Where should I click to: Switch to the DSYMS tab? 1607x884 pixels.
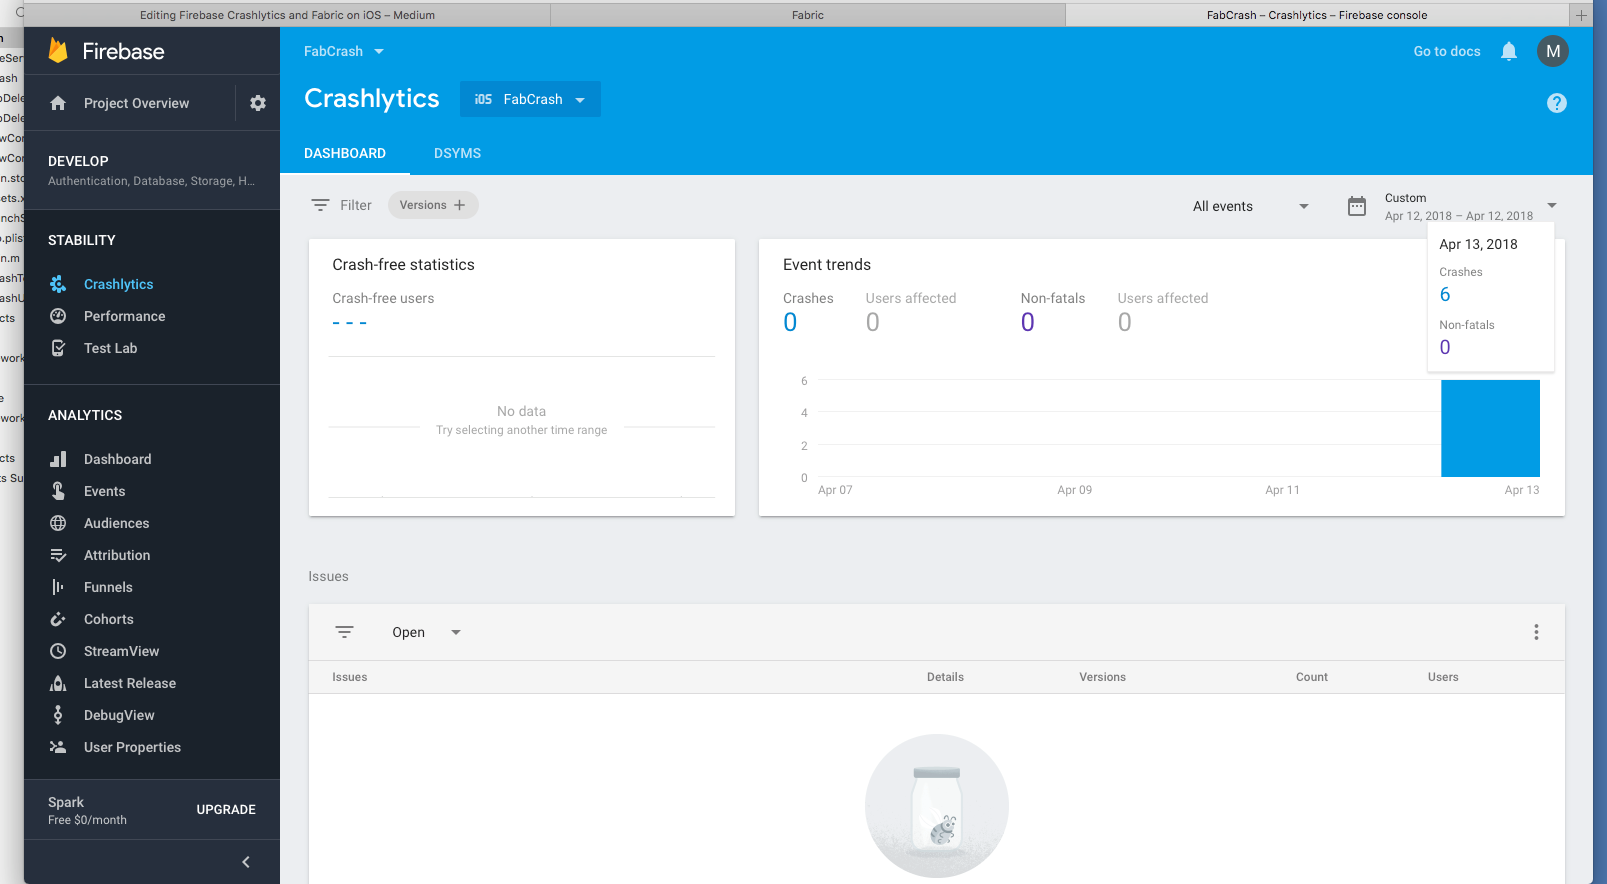(x=457, y=153)
